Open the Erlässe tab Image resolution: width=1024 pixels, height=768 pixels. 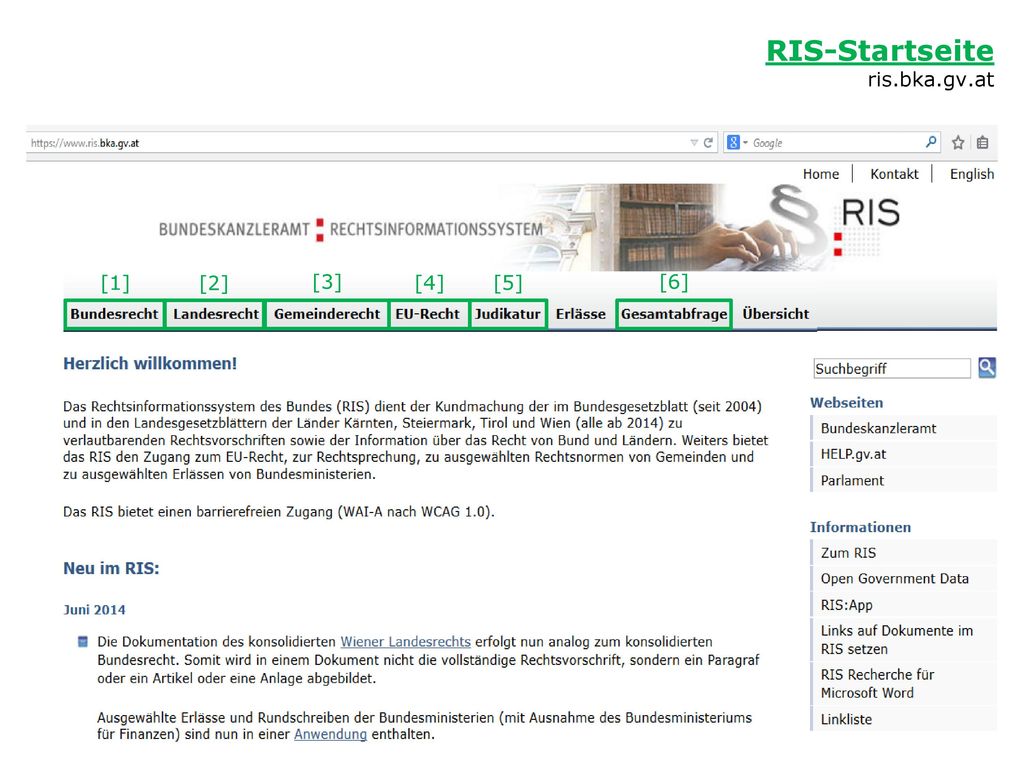pyautogui.click(x=581, y=314)
